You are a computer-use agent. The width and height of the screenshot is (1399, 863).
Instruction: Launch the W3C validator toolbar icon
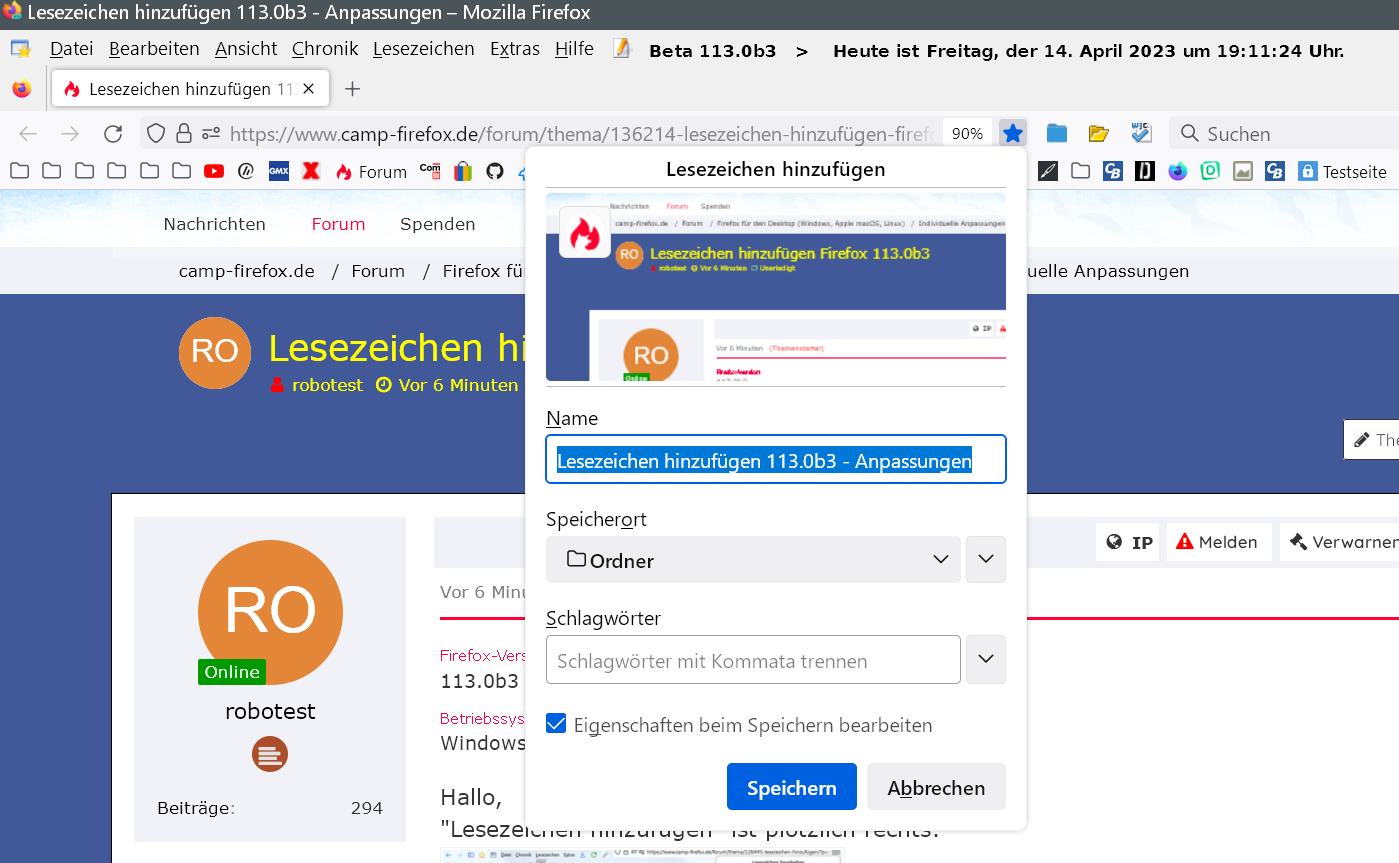pyautogui.click(x=1141, y=133)
